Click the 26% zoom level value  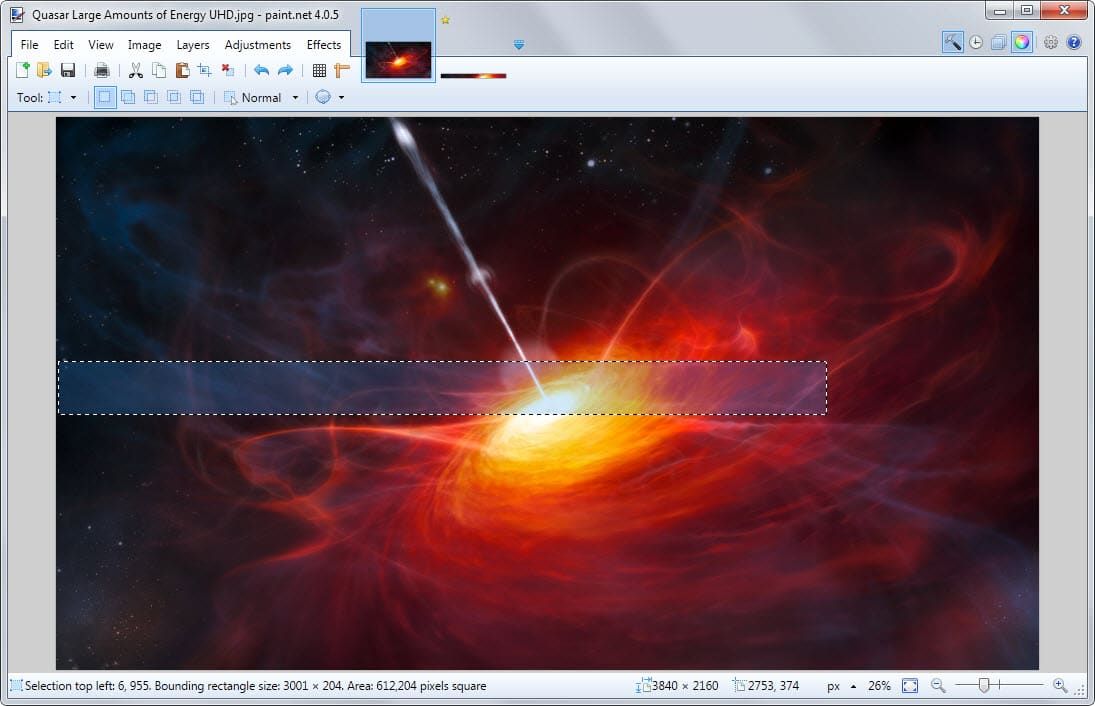coord(879,686)
